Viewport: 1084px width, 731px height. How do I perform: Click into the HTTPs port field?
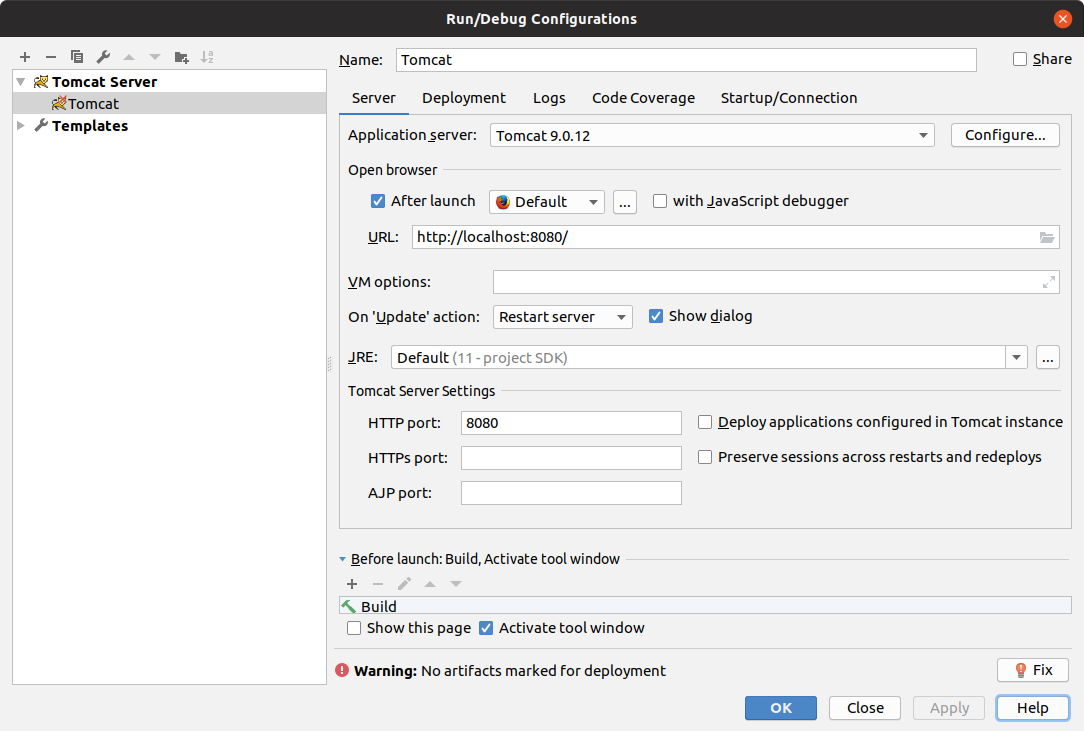[571, 458]
